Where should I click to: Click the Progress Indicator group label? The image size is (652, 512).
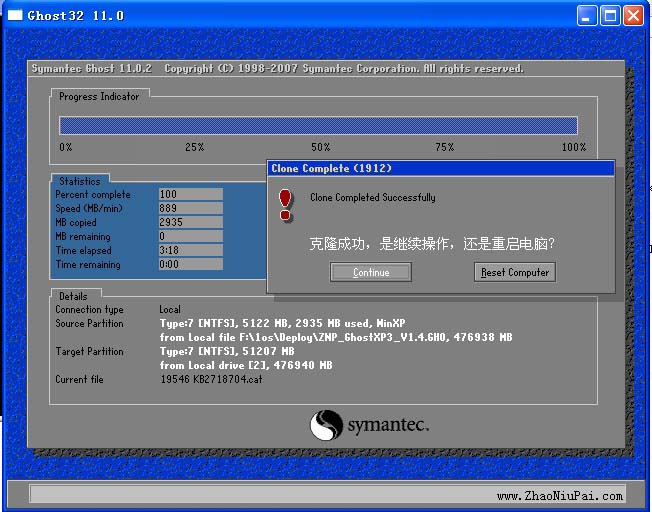point(99,96)
